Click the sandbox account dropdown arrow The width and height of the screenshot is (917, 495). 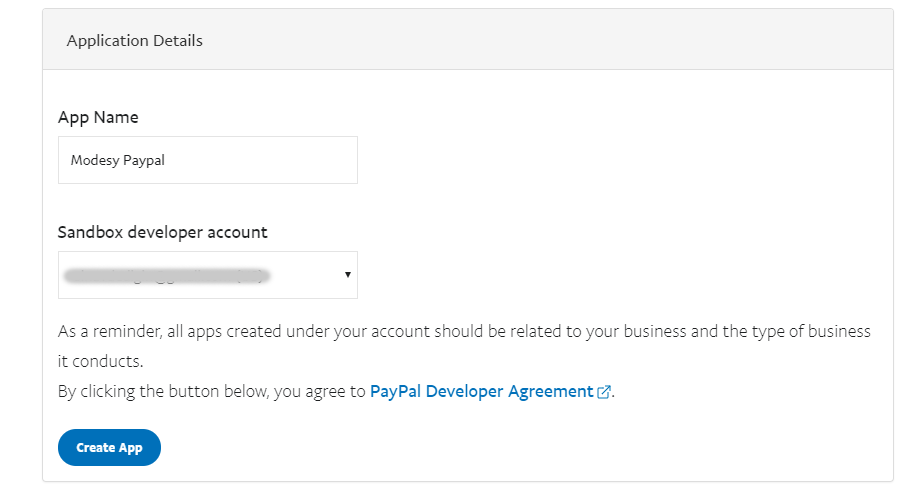click(347, 274)
